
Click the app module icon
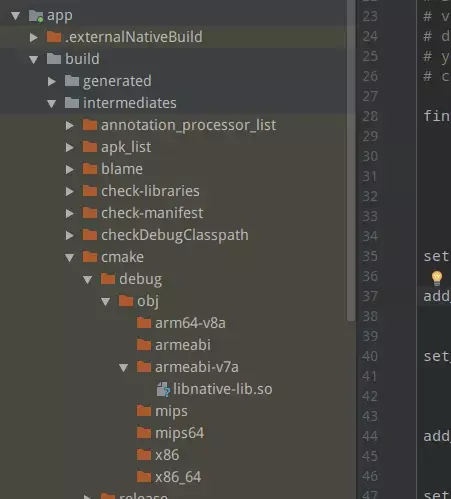[x=36, y=16]
